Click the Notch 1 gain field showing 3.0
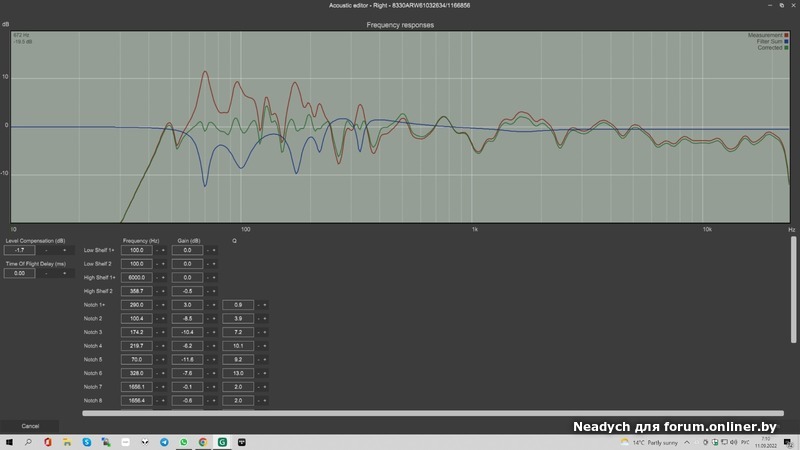The height and width of the screenshot is (450, 800). (187, 305)
